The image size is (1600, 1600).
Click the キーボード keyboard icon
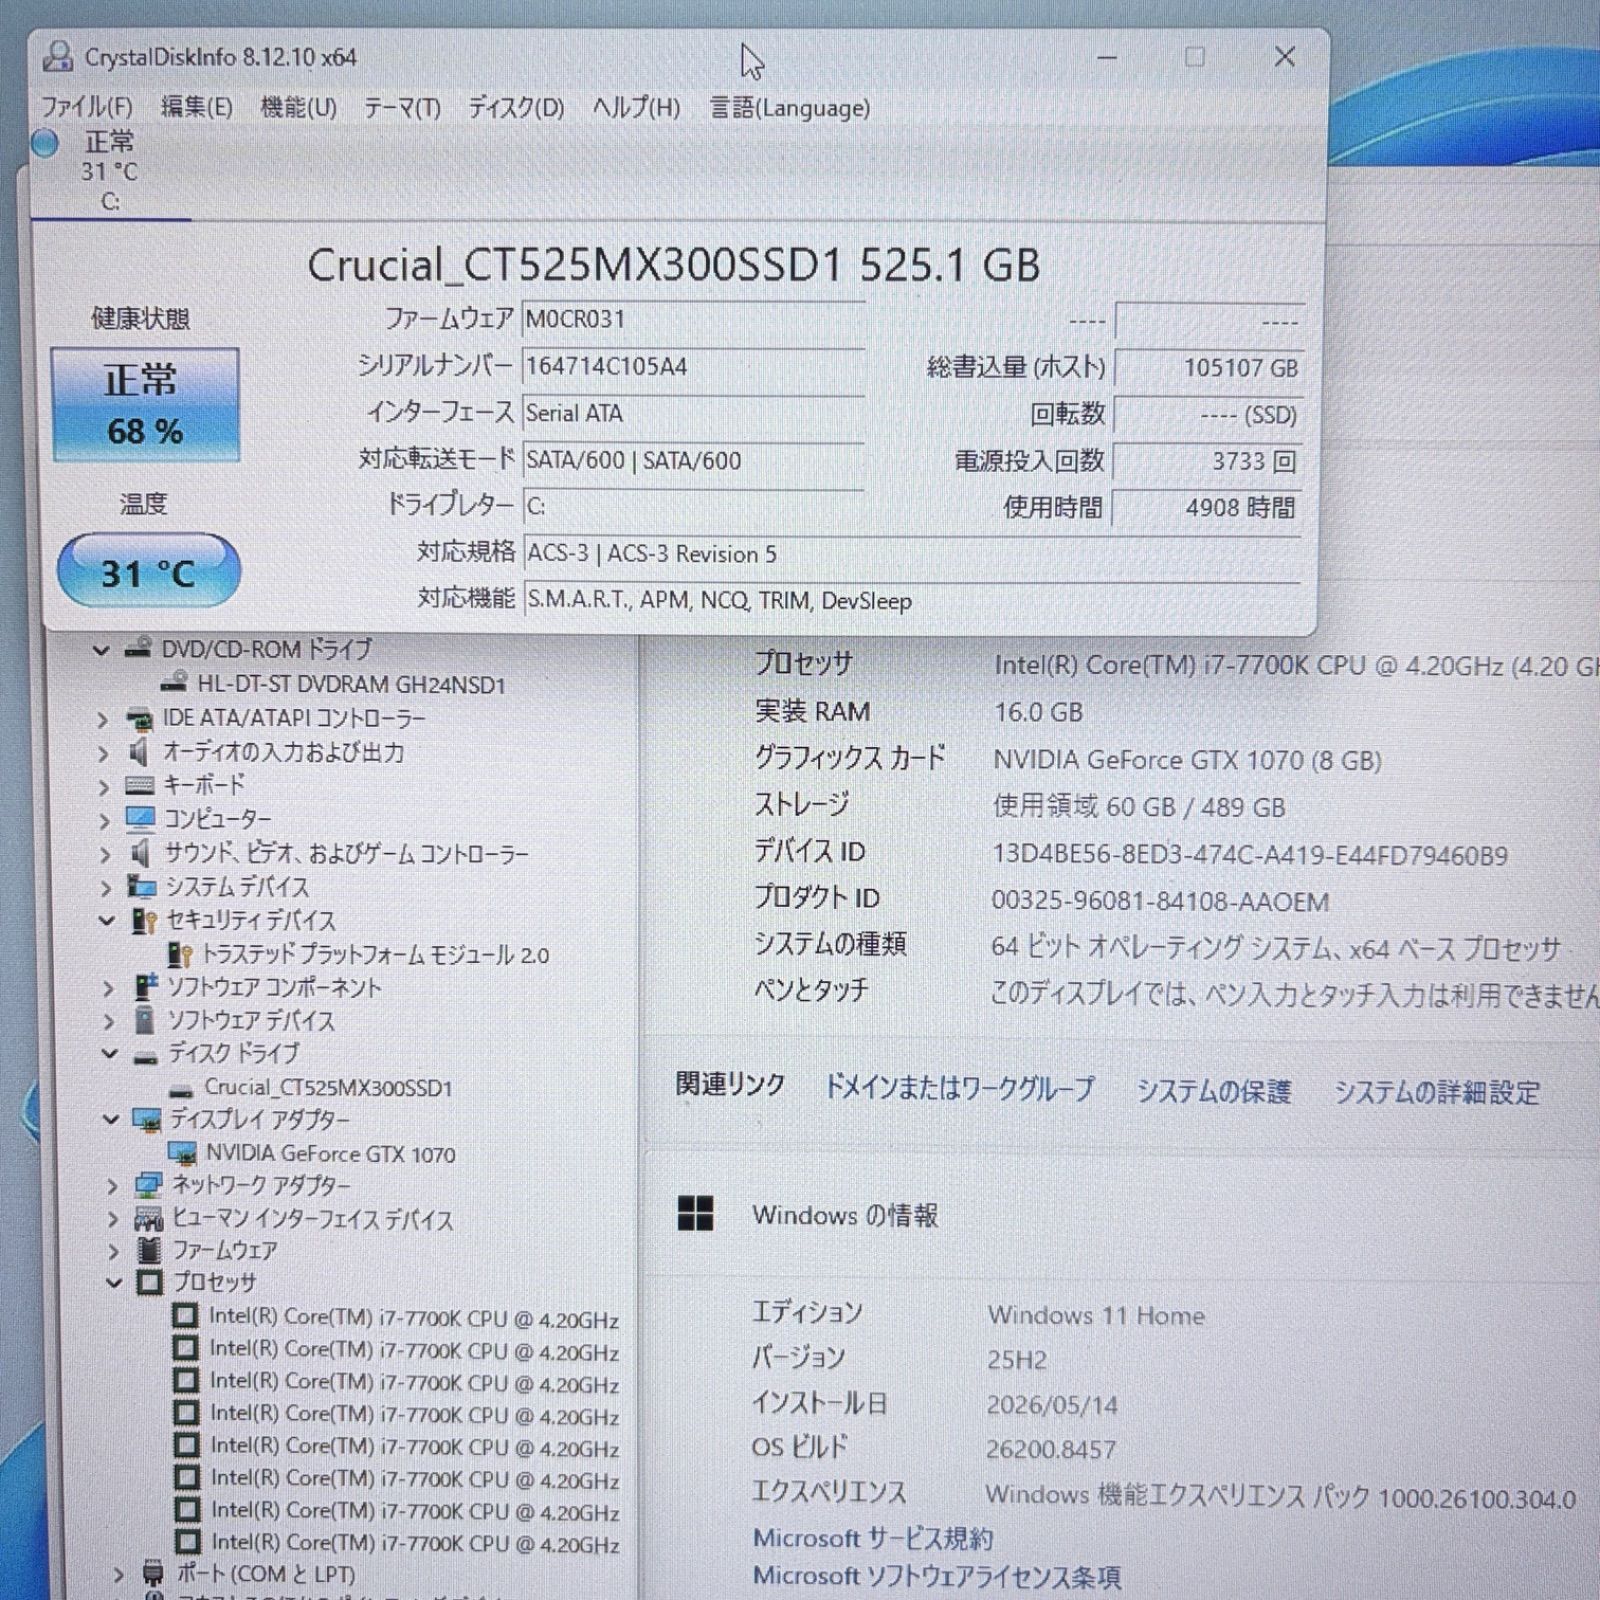140,785
